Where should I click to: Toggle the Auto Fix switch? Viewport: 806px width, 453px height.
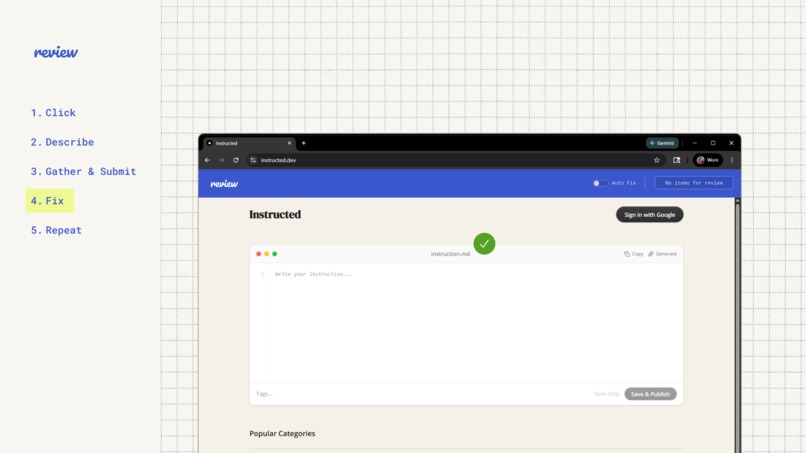pyautogui.click(x=600, y=183)
